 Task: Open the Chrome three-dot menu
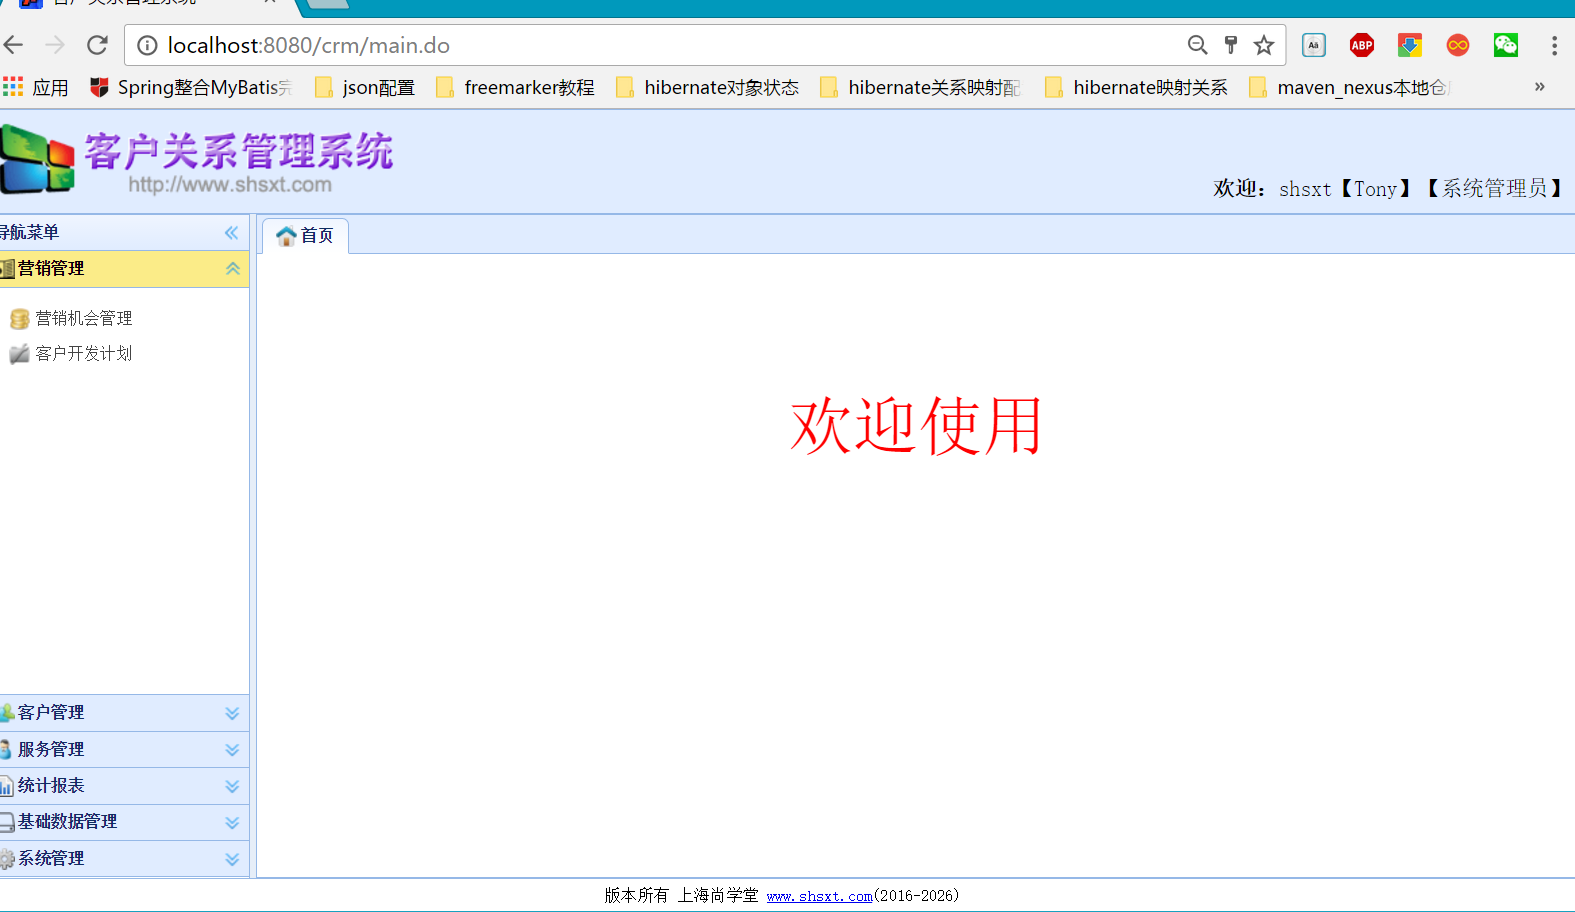tap(1553, 45)
